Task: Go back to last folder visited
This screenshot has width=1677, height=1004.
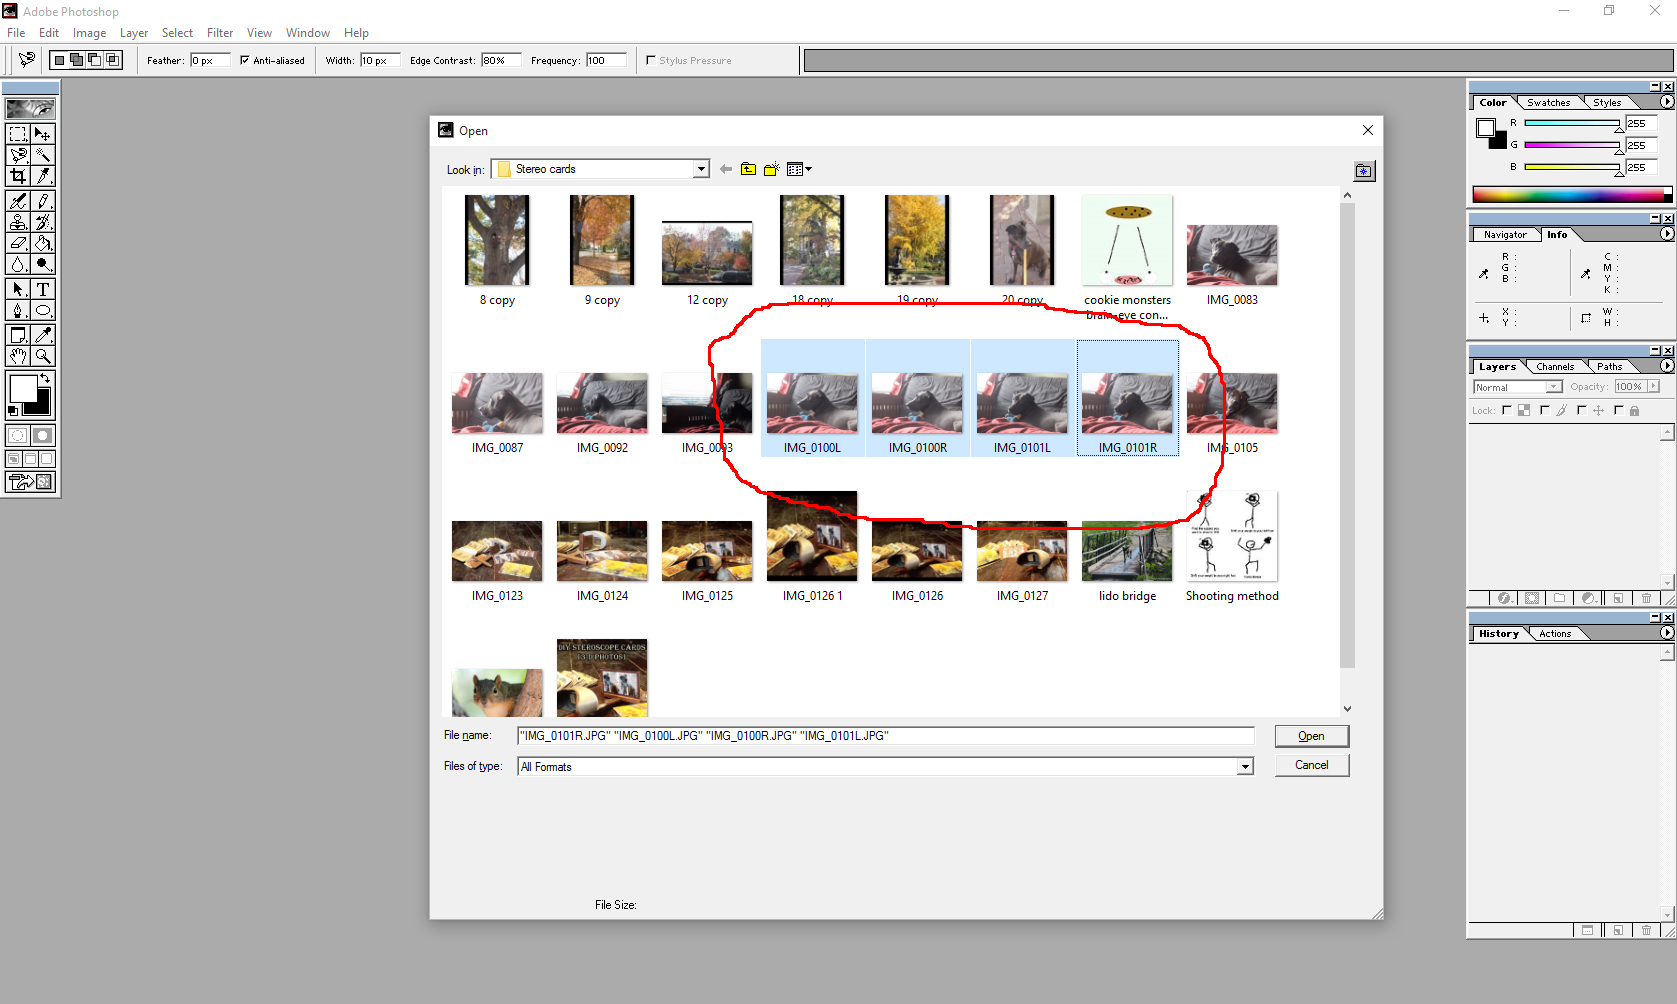Action: tap(726, 169)
